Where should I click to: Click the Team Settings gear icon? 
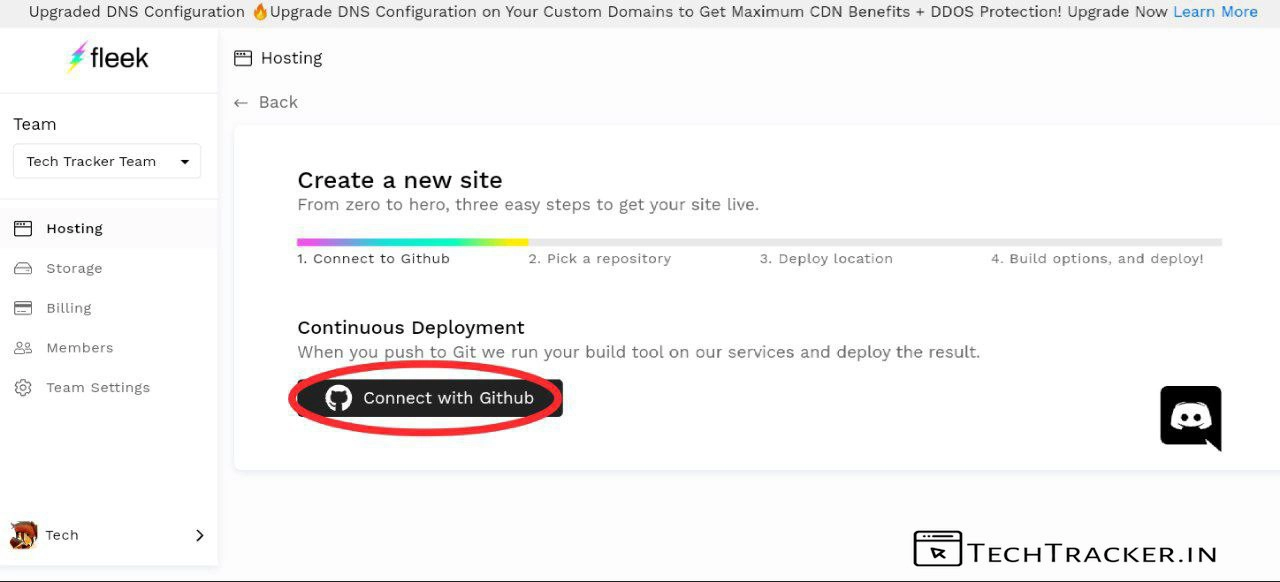coord(23,388)
